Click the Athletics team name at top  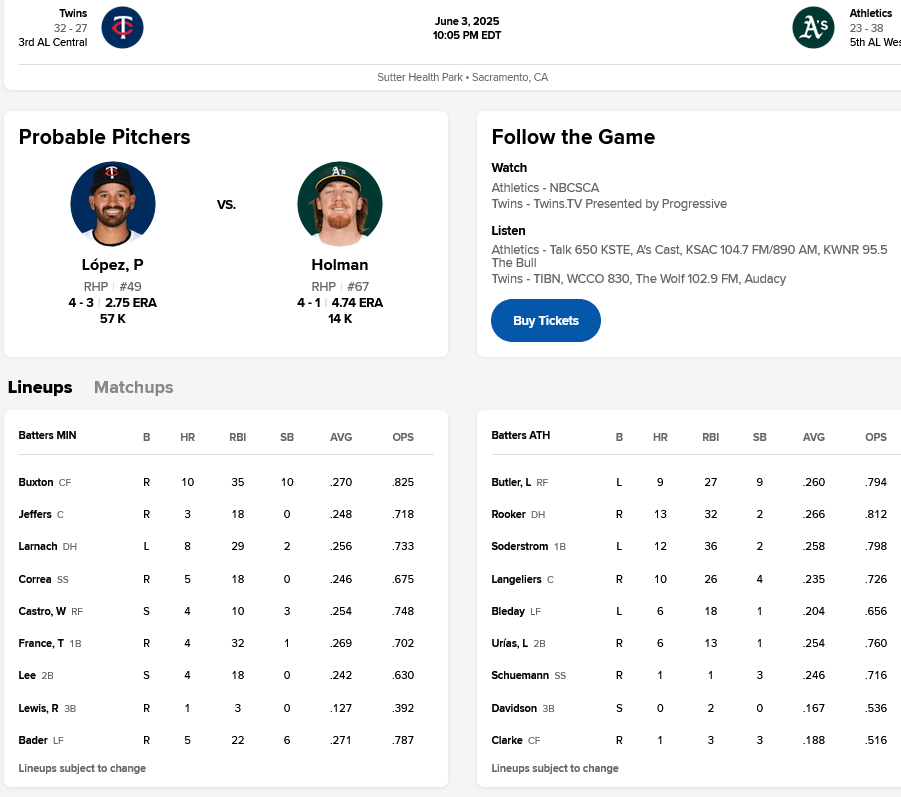tap(870, 13)
